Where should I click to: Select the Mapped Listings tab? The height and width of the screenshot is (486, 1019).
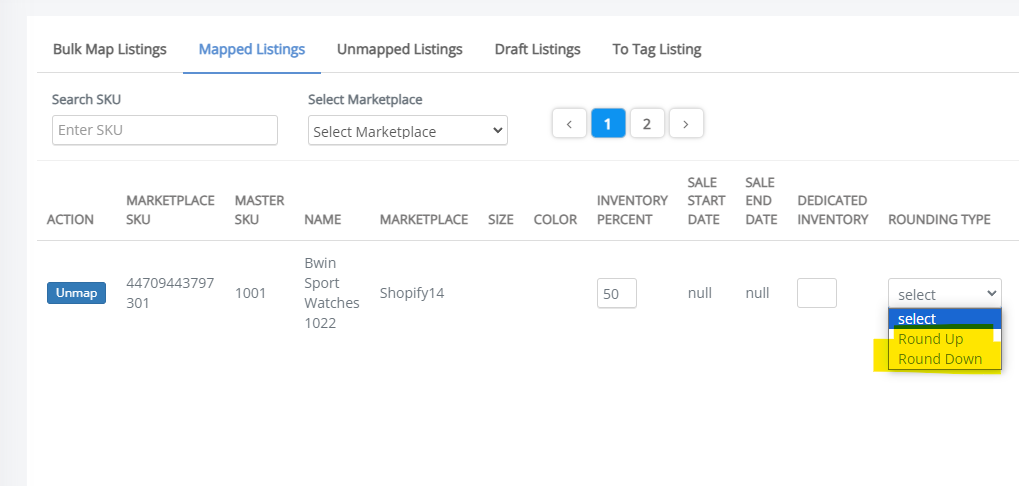pyautogui.click(x=252, y=49)
